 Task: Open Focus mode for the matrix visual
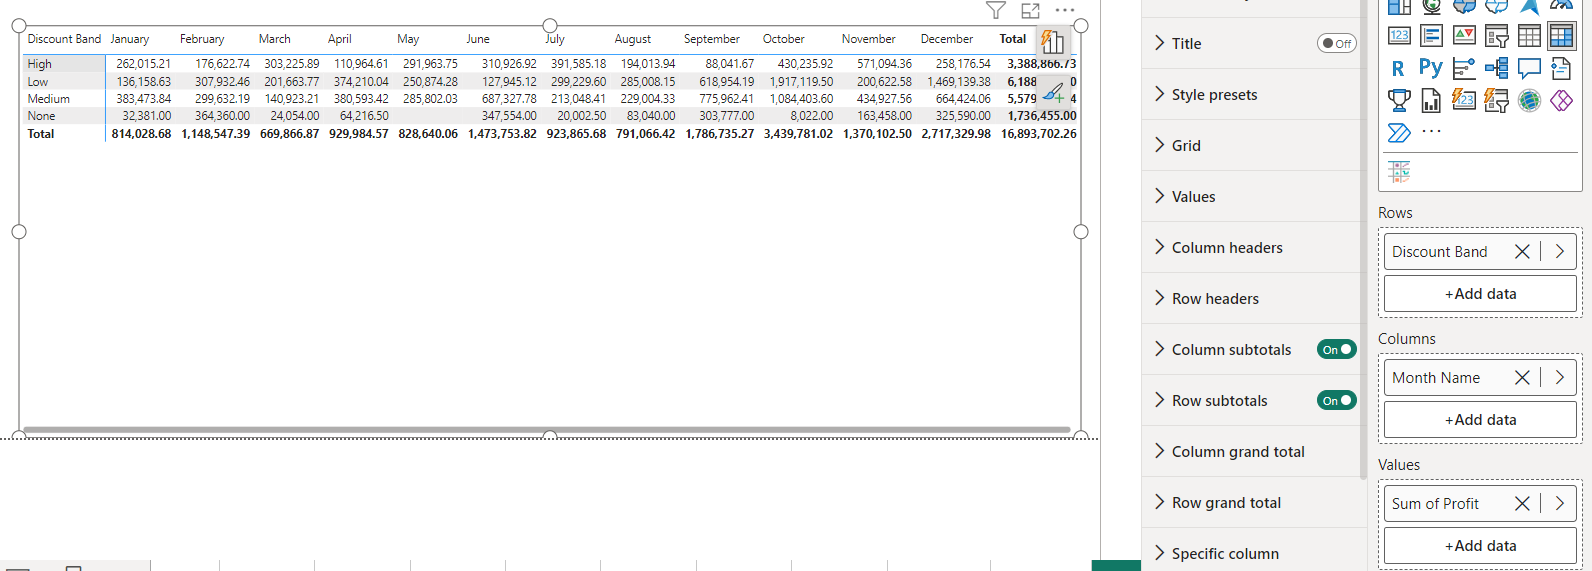(1030, 10)
